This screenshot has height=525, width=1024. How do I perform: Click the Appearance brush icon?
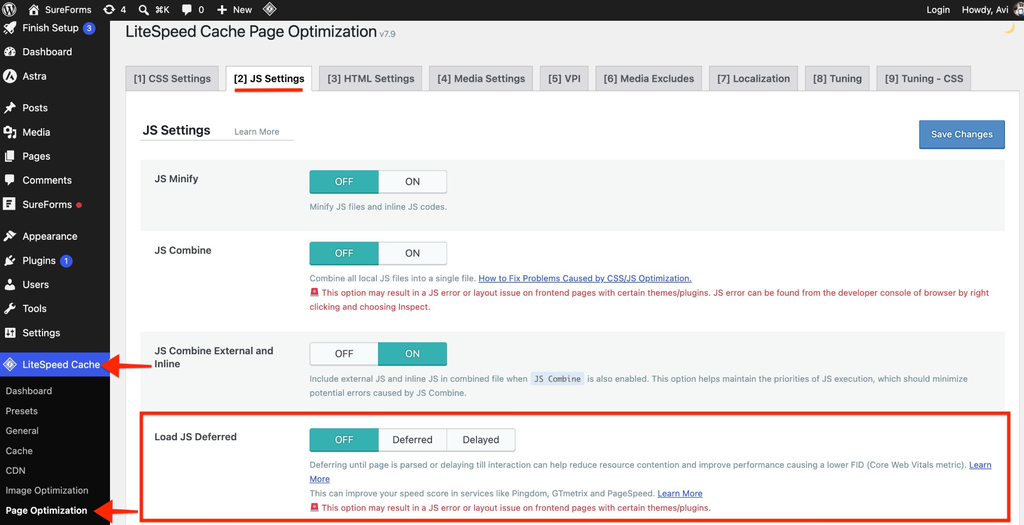[10, 236]
